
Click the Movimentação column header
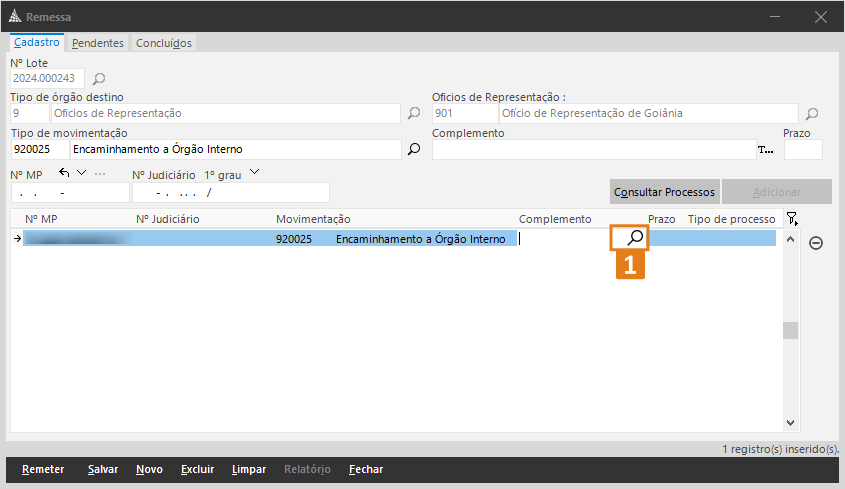point(313,219)
